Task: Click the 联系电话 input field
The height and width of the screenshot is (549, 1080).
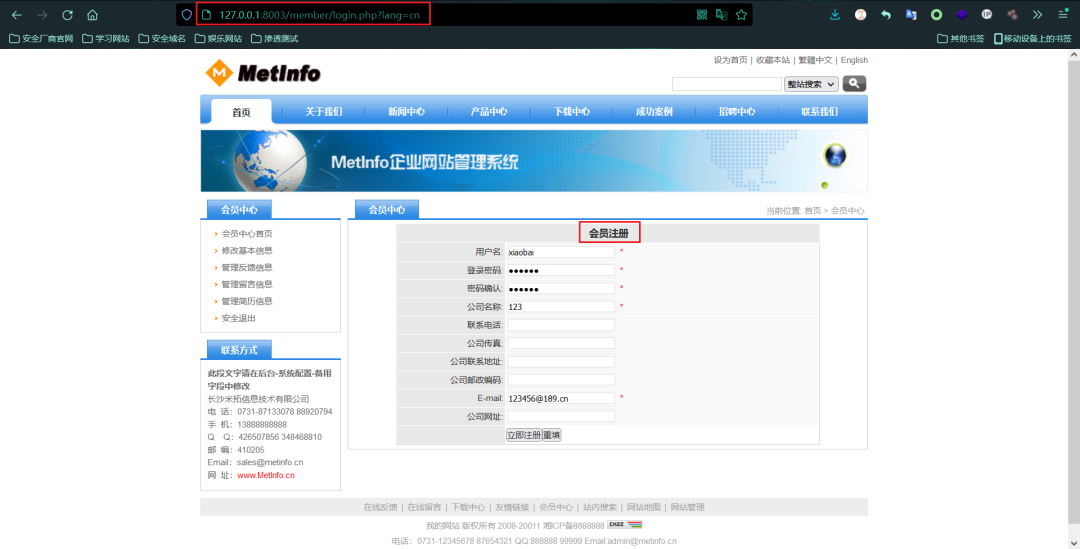Action: [561, 325]
